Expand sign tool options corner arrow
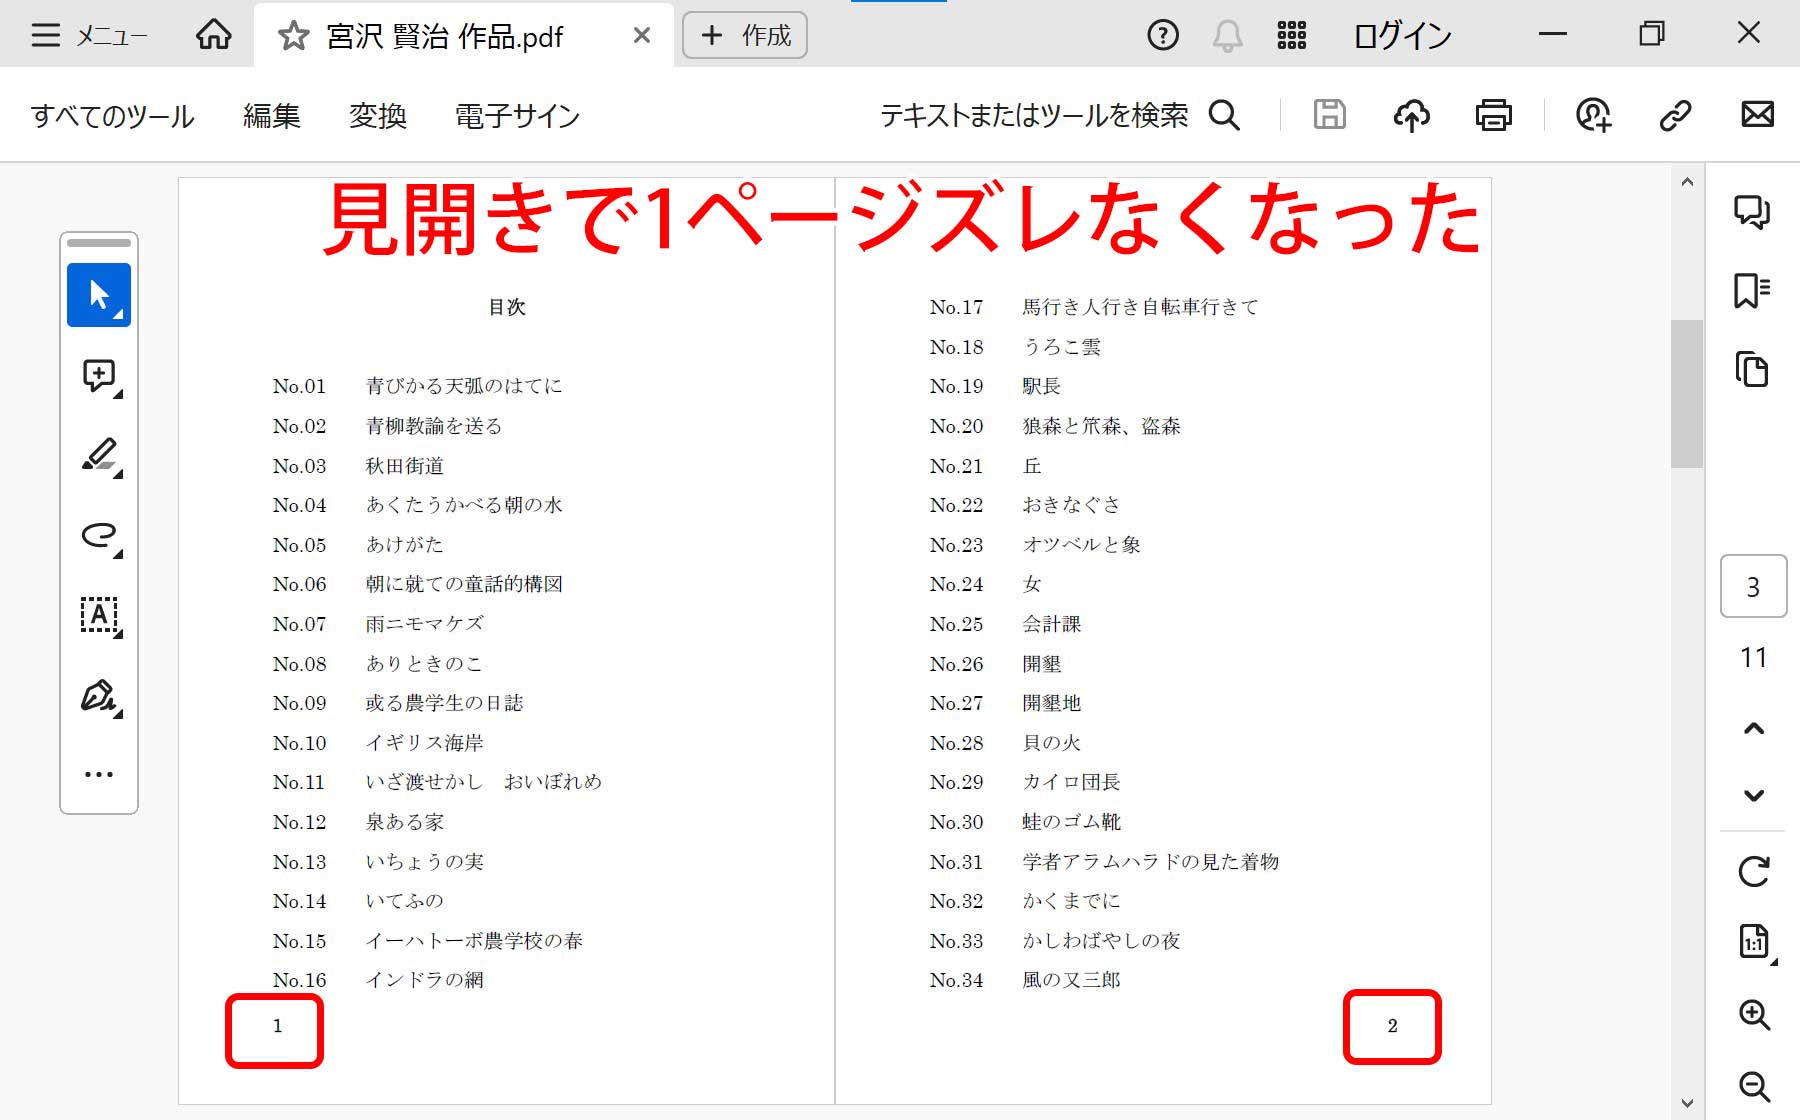The image size is (1800, 1120). (118, 713)
